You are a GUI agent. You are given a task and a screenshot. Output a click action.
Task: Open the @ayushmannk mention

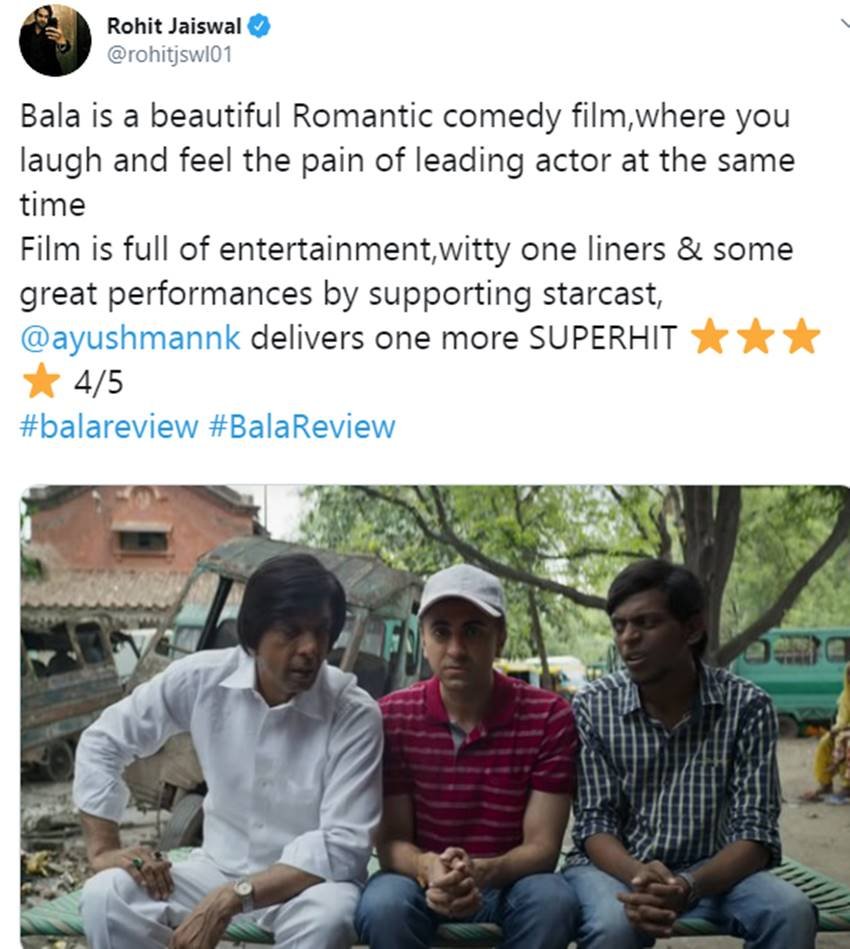tap(130, 339)
